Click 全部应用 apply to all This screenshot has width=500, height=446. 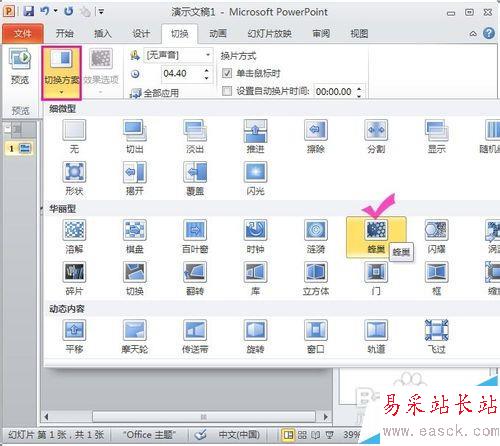[x=155, y=93]
